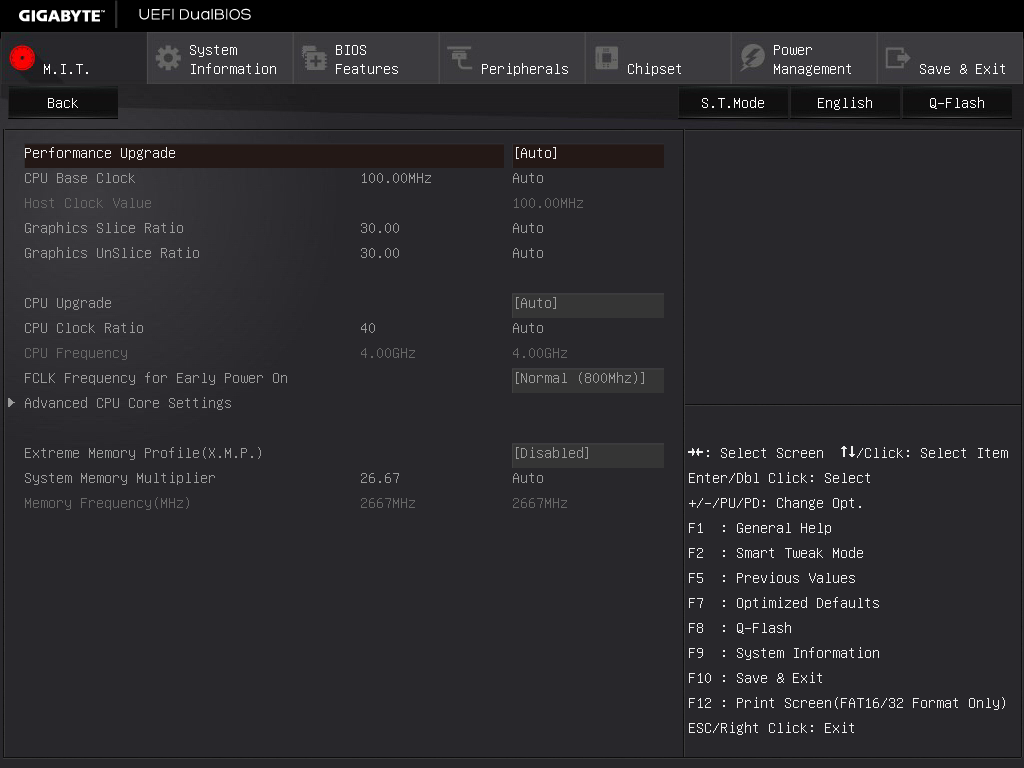Click Extreme Memory Profile(X.M.P.) label
This screenshot has width=1024, height=768.
click(x=143, y=453)
